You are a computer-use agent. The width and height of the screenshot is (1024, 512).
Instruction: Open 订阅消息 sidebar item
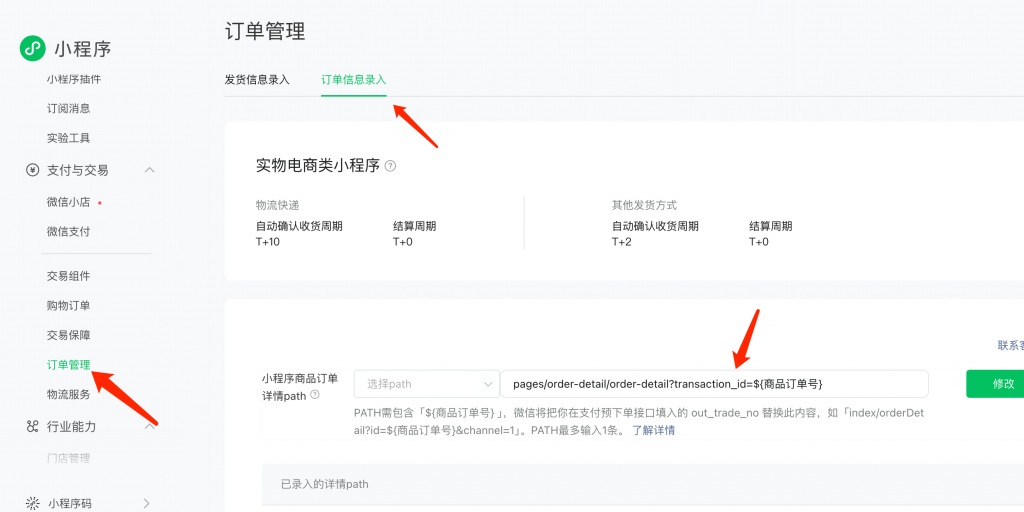[69, 108]
